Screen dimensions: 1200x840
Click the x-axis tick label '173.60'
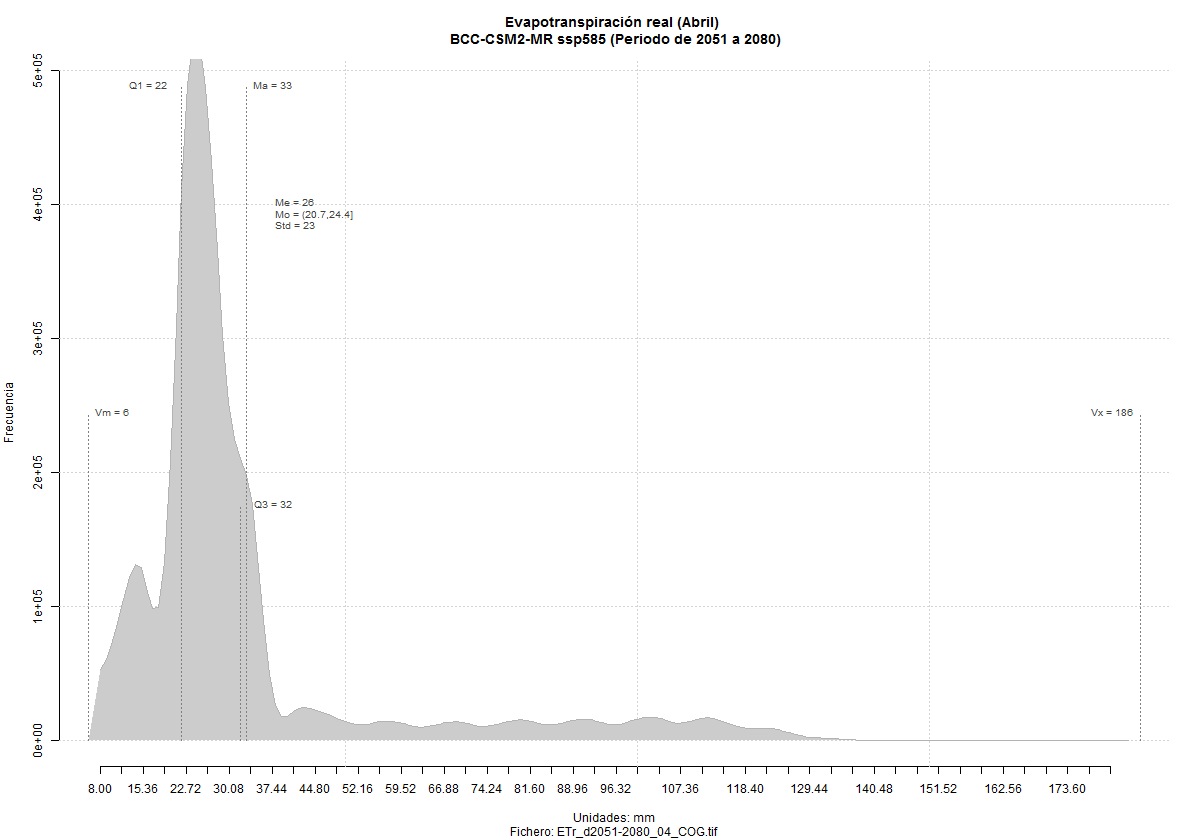point(1067,790)
